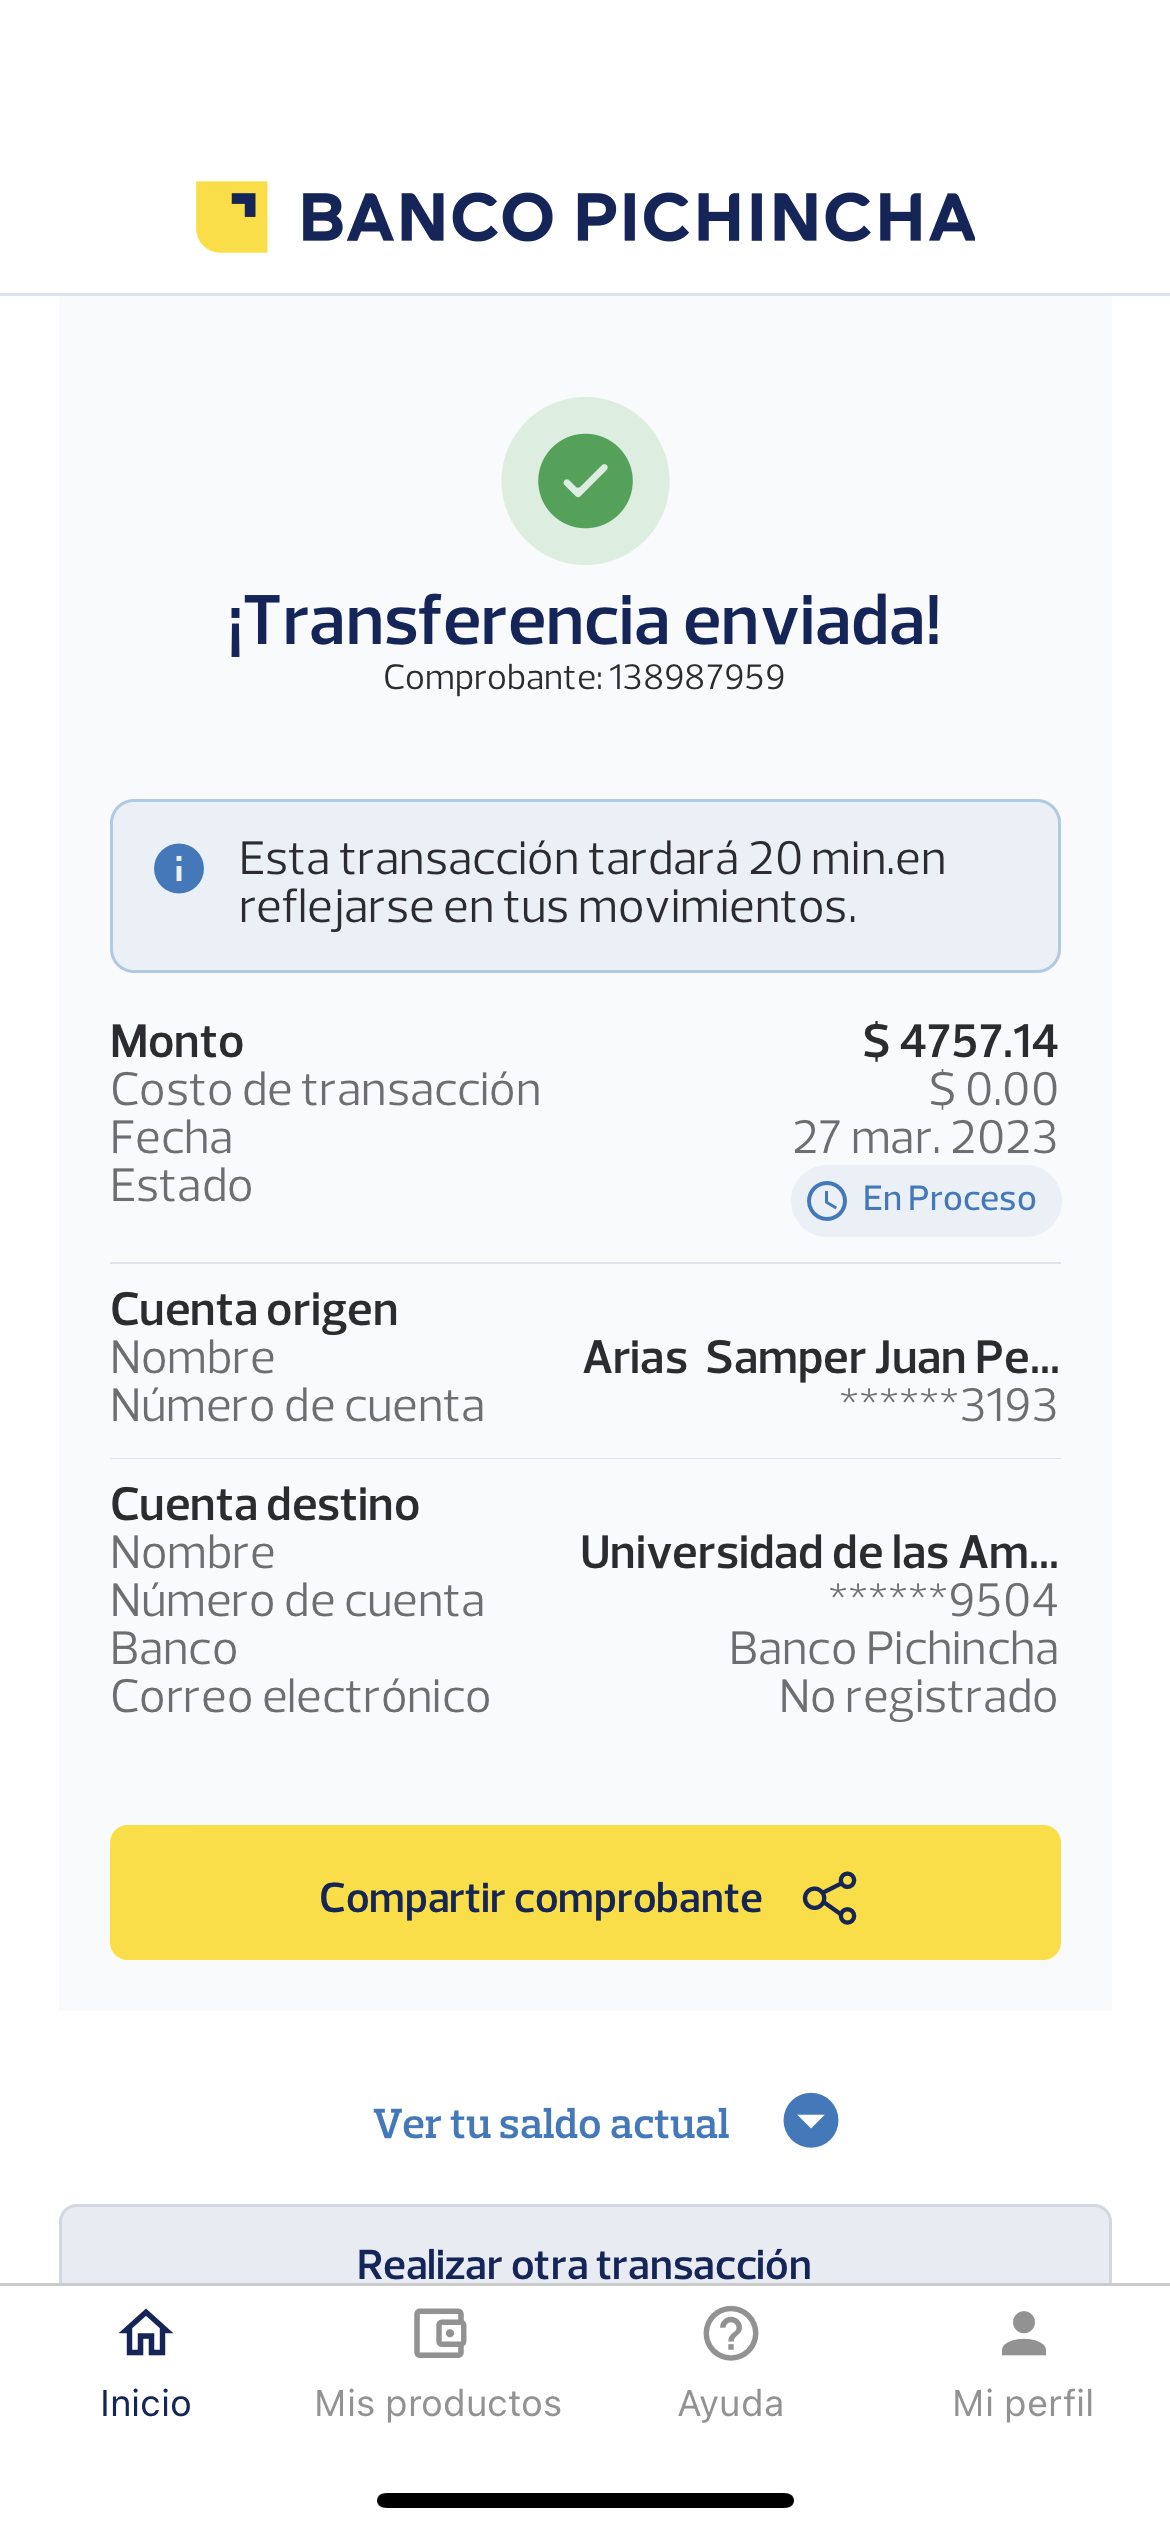Tap the Mi perfil person icon
The image size is (1170, 2532).
click(x=1023, y=2334)
